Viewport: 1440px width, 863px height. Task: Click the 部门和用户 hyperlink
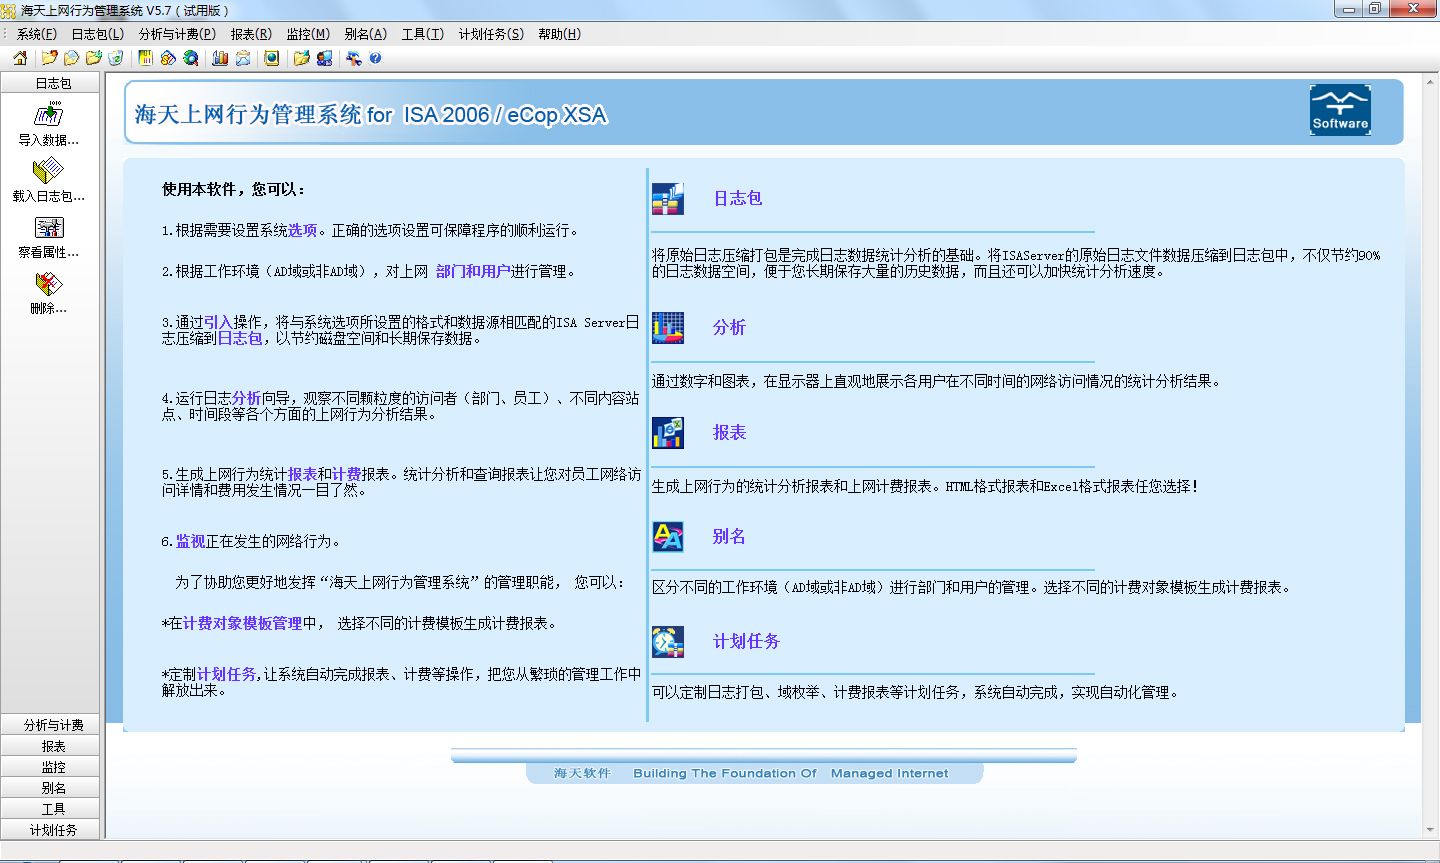pyautogui.click(x=473, y=271)
